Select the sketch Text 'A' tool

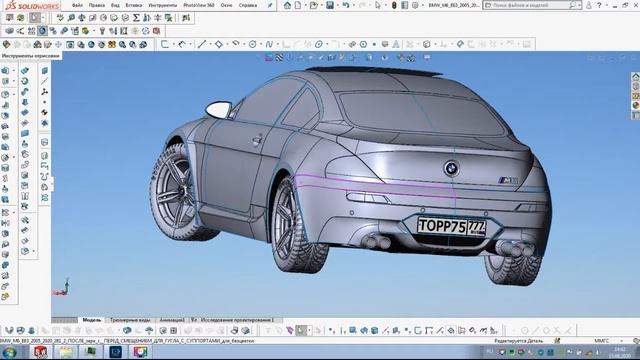pyautogui.click(x=396, y=44)
